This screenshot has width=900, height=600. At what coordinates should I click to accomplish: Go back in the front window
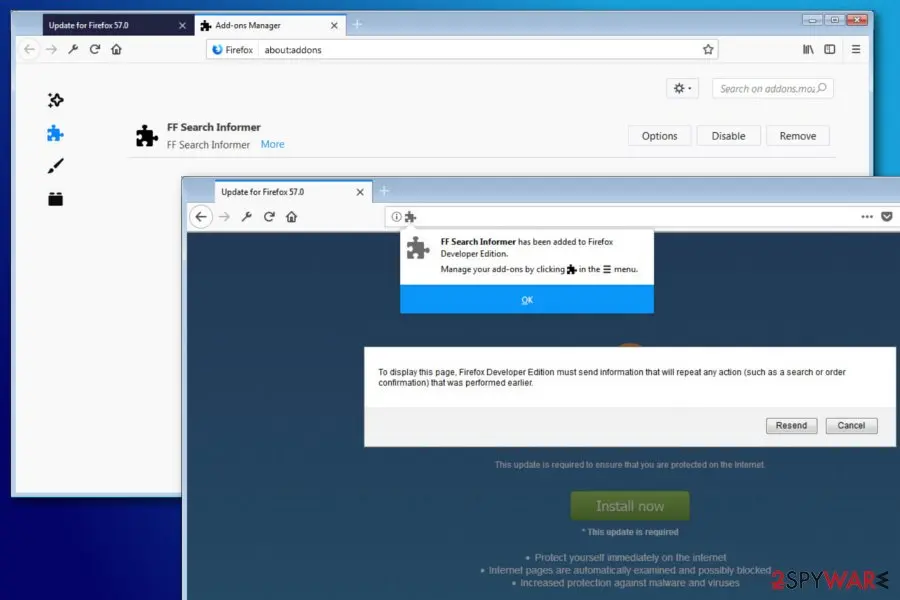pyautogui.click(x=201, y=216)
